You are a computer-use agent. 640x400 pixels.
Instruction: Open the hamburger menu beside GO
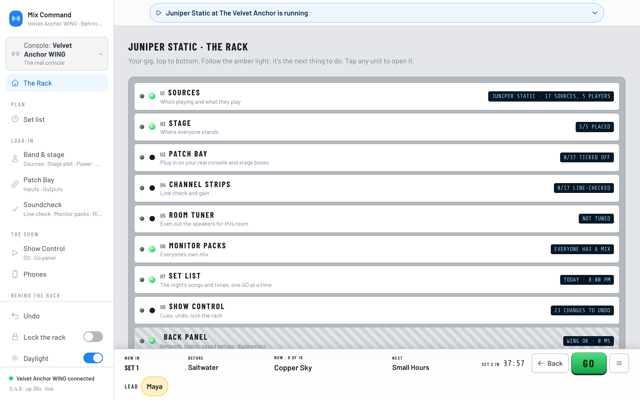[x=619, y=363]
